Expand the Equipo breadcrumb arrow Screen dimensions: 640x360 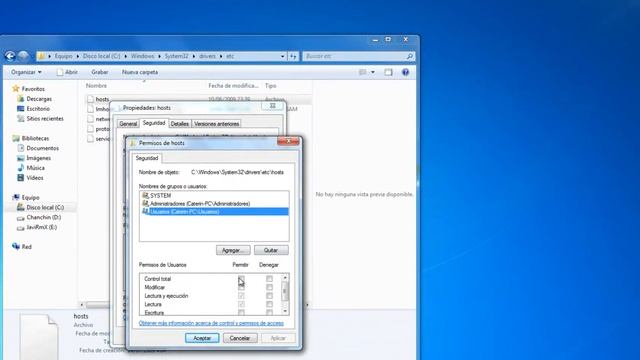[x=78, y=56]
